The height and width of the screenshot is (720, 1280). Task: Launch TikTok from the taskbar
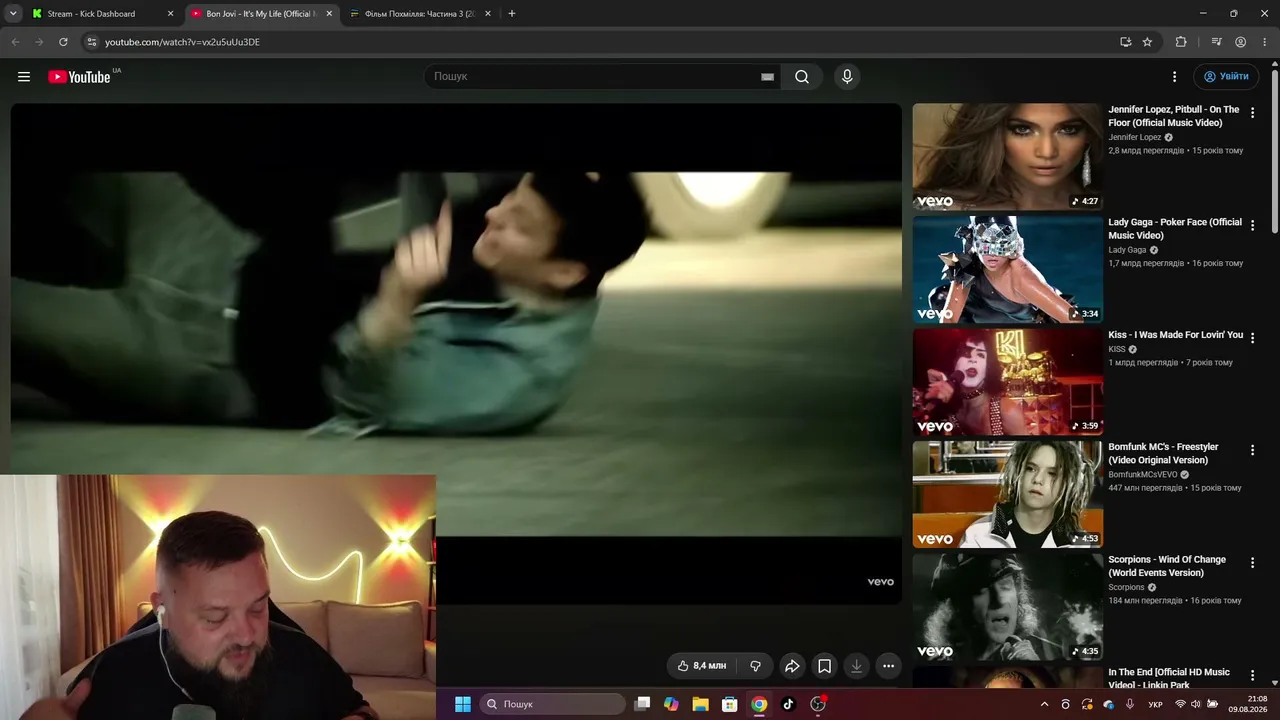pos(788,704)
